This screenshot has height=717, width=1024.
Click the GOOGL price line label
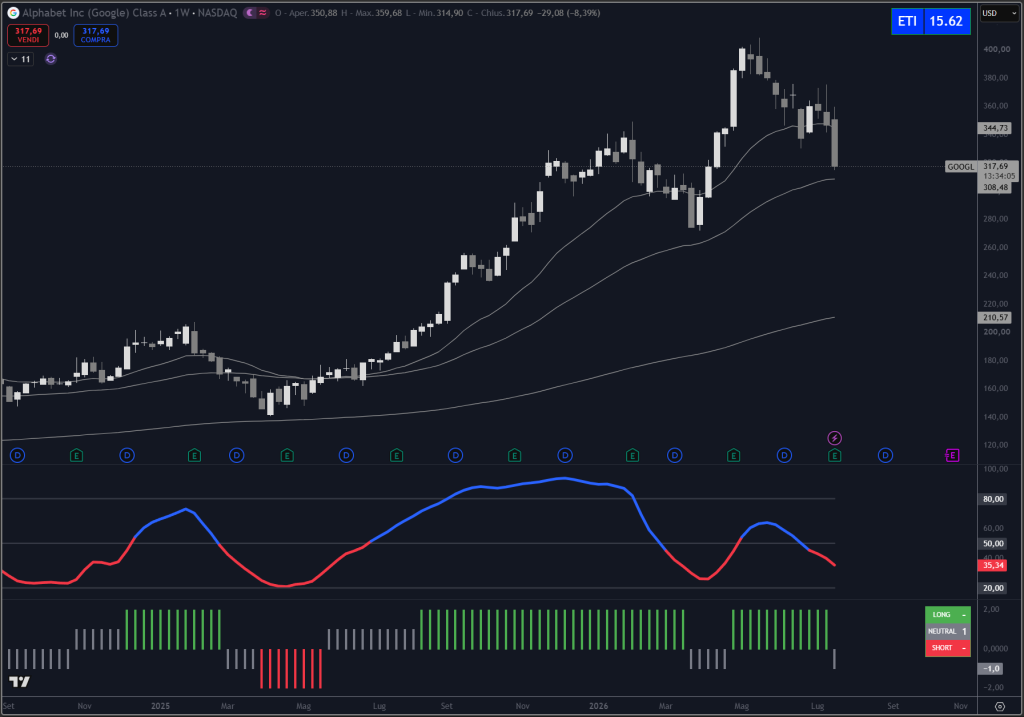[x=961, y=167]
